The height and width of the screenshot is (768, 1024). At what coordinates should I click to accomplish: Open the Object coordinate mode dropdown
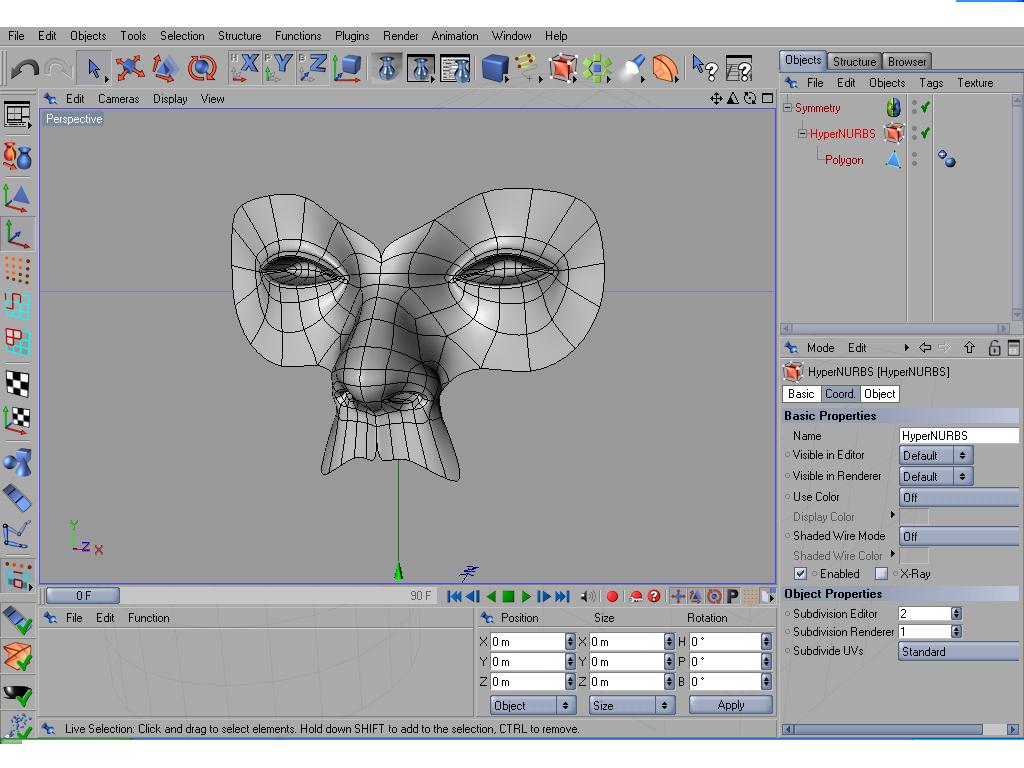point(533,705)
